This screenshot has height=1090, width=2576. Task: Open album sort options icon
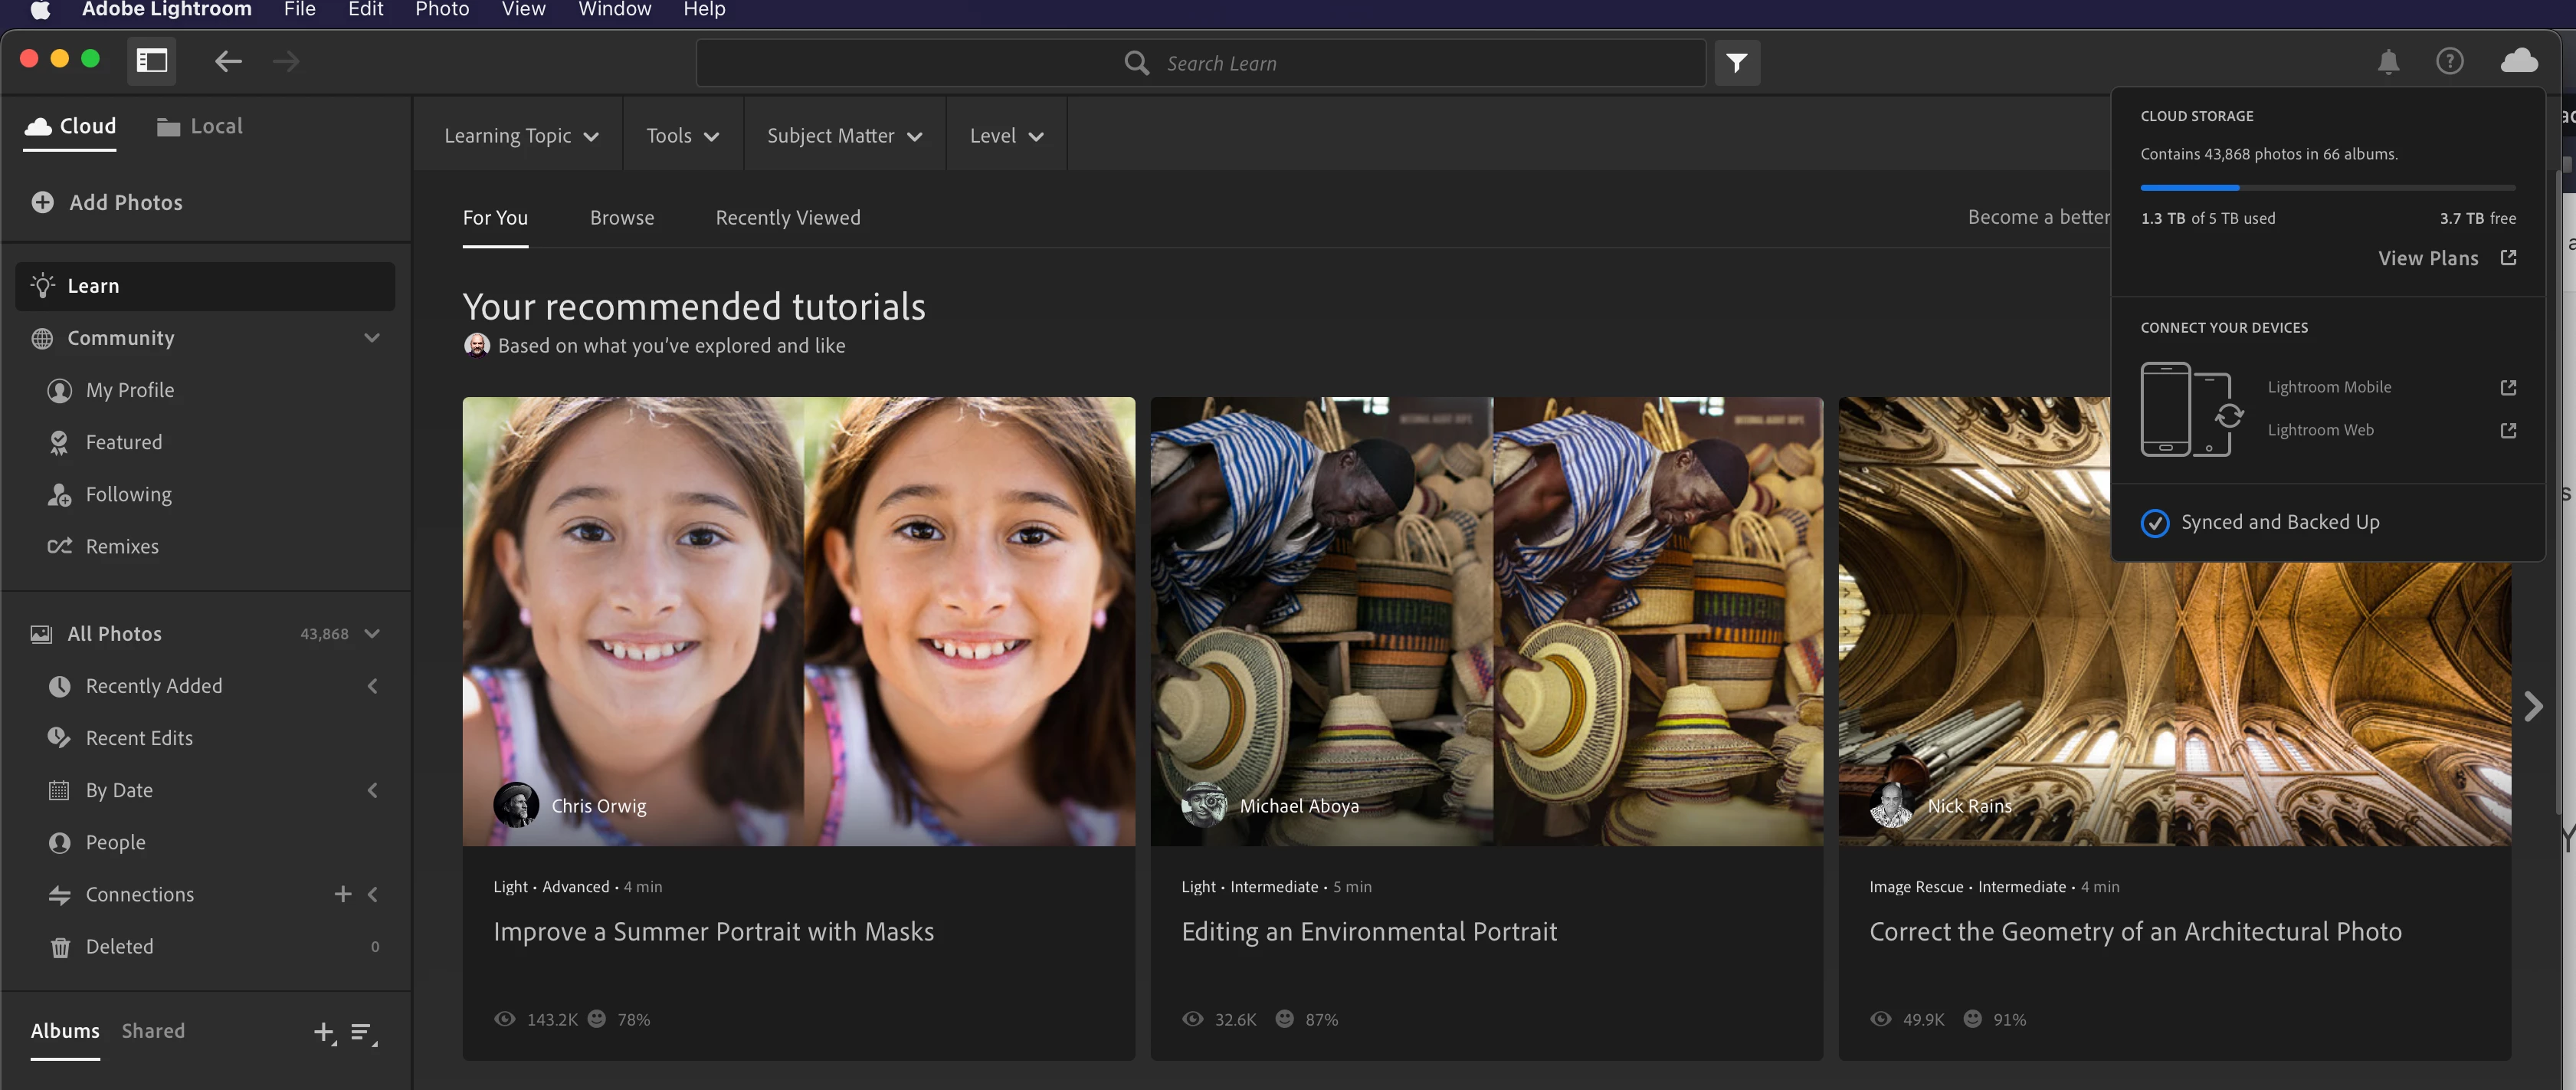(x=363, y=1032)
